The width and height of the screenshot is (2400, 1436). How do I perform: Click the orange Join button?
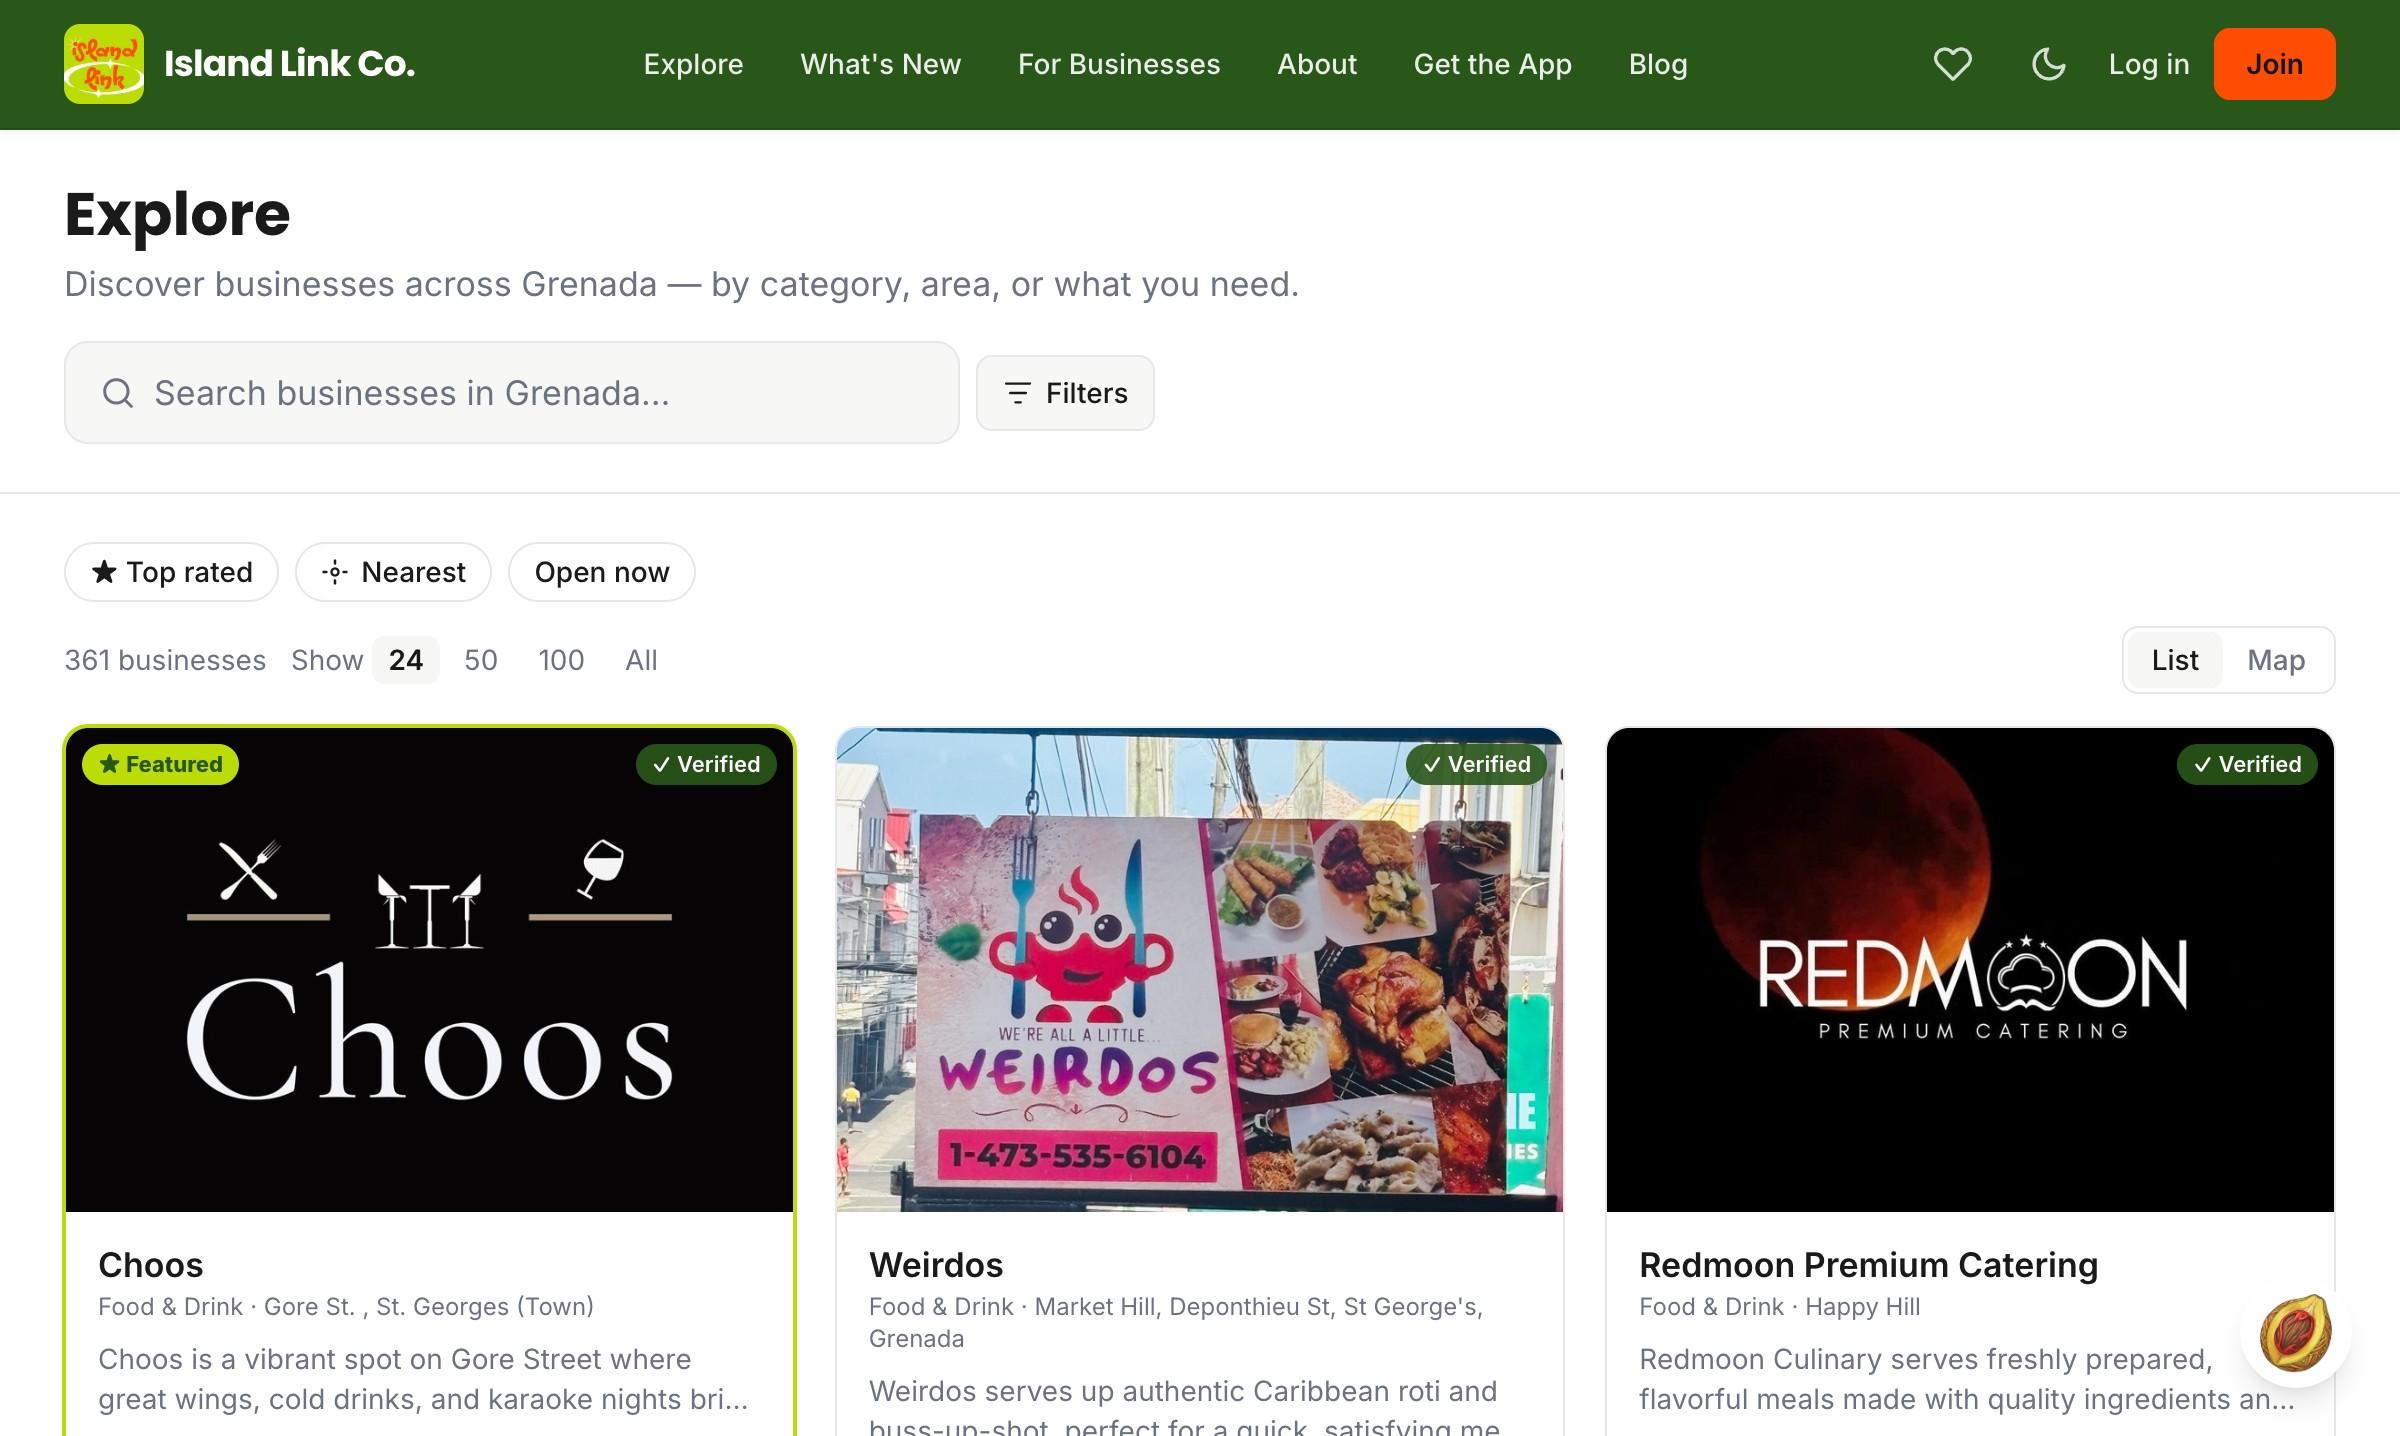pyautogui.click(x=2274, y=64)
